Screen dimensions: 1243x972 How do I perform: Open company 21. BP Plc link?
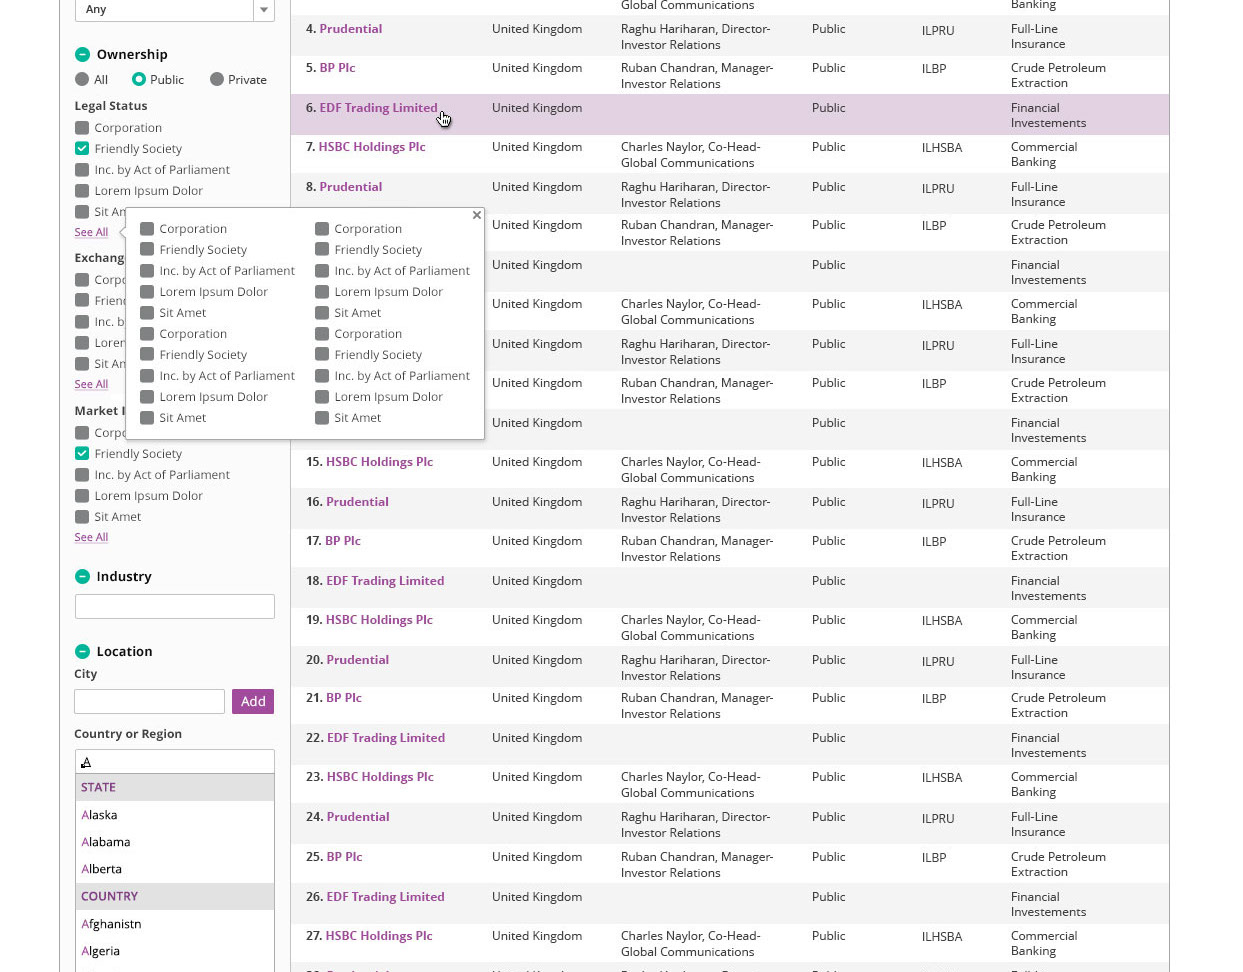[344, 698]
